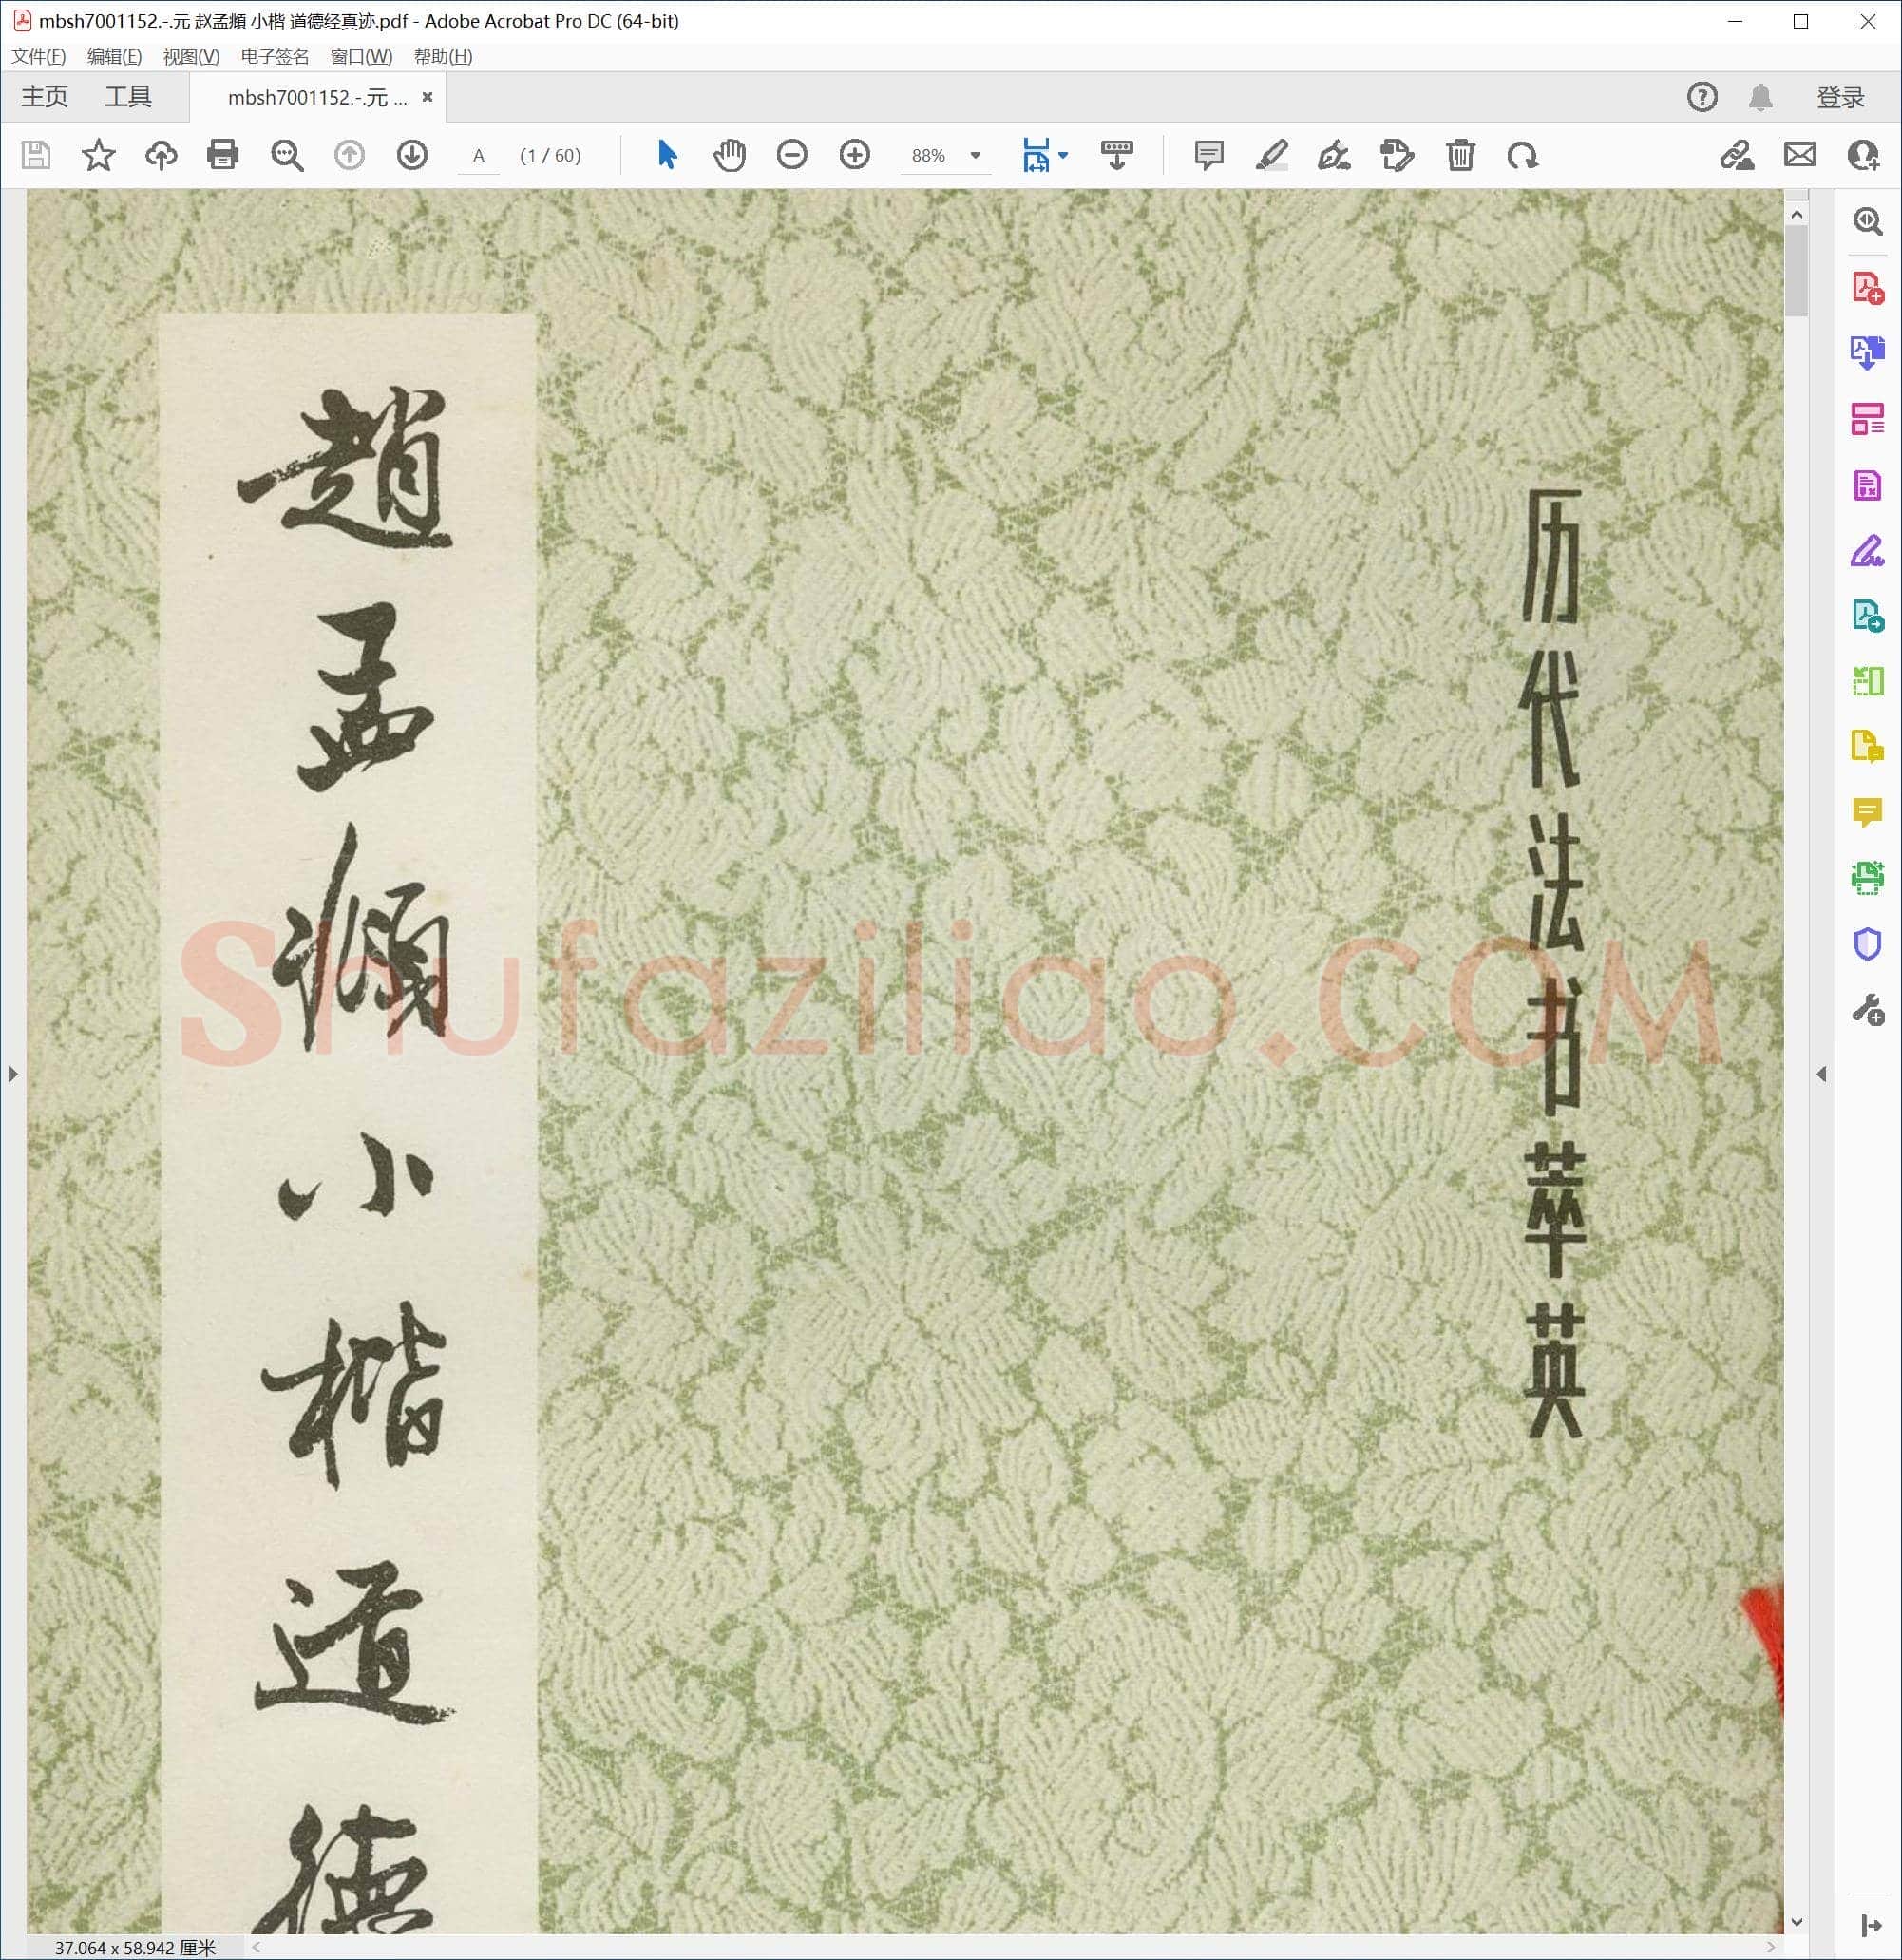Open the Compare Files green sidebar tool
1902x1960 pixels.
1868,681
